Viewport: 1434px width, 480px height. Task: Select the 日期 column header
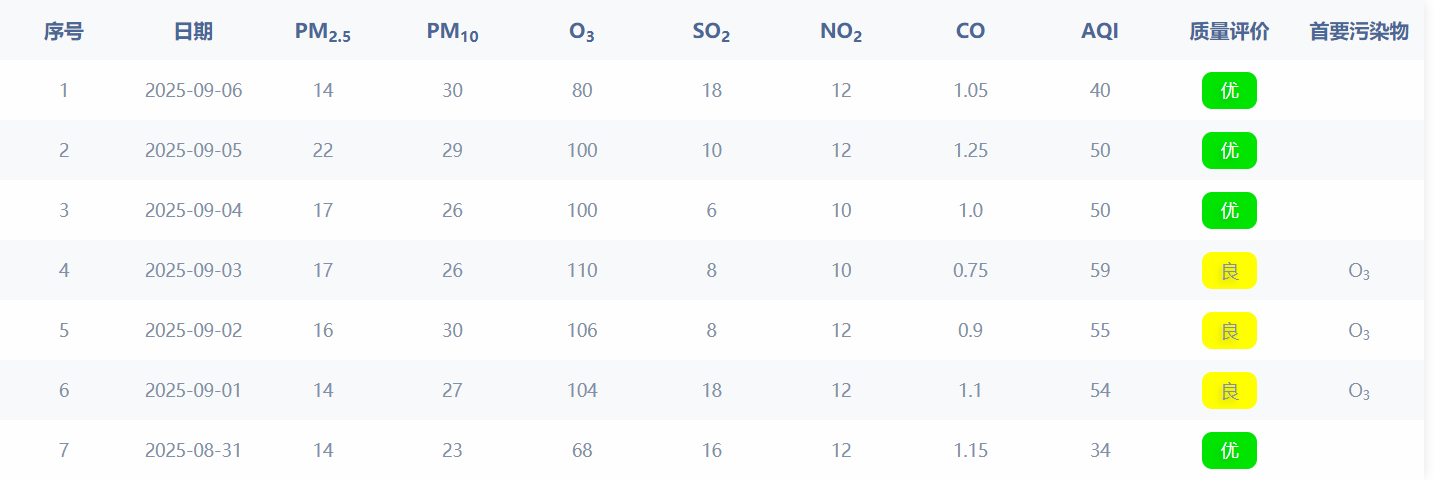click(193, 32)
